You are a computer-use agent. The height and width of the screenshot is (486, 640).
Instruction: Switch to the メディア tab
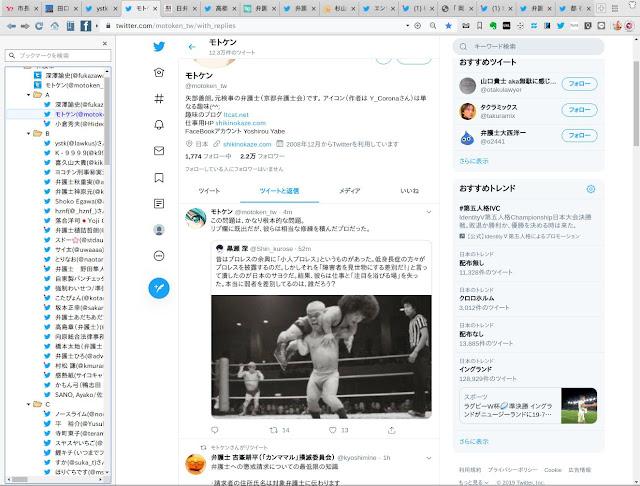349,191
